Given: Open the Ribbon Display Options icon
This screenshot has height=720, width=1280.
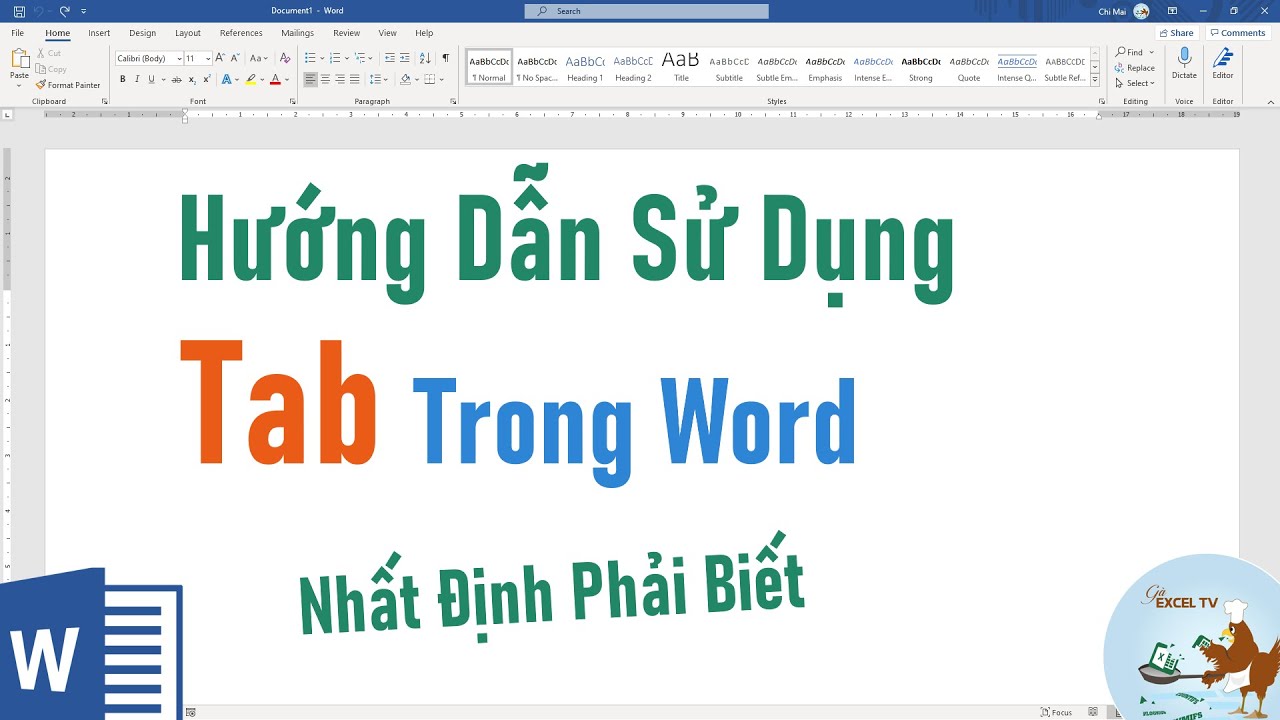Looking at the screenshot, I should pos(1172,11).
